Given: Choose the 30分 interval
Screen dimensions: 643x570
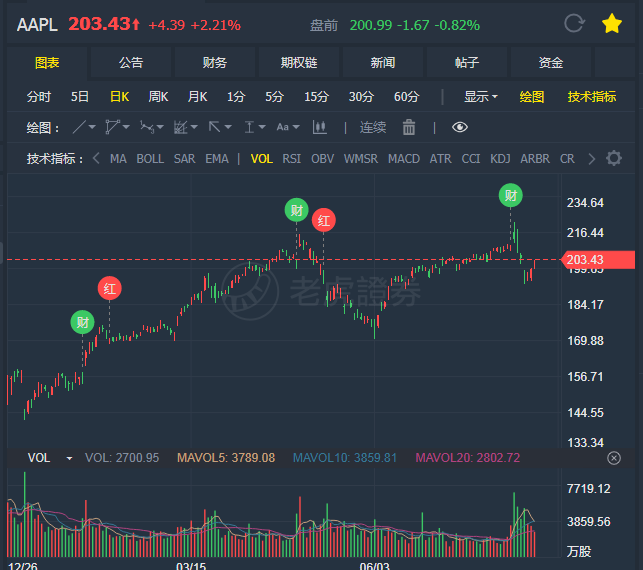Looking at the screenshot, I should click(361, 97).
